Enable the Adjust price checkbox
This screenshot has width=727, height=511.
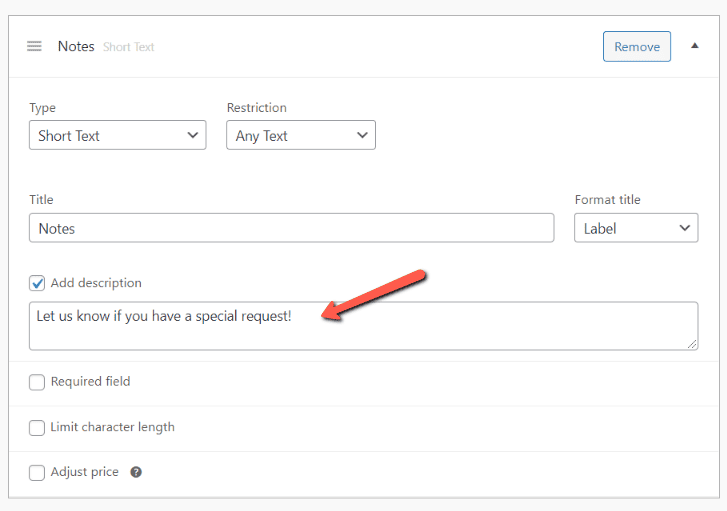pos(38,472)
